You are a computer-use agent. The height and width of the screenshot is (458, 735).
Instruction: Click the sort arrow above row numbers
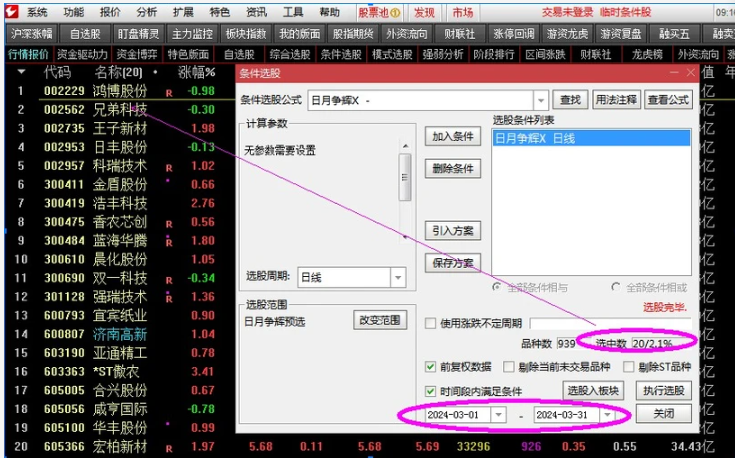21,72
